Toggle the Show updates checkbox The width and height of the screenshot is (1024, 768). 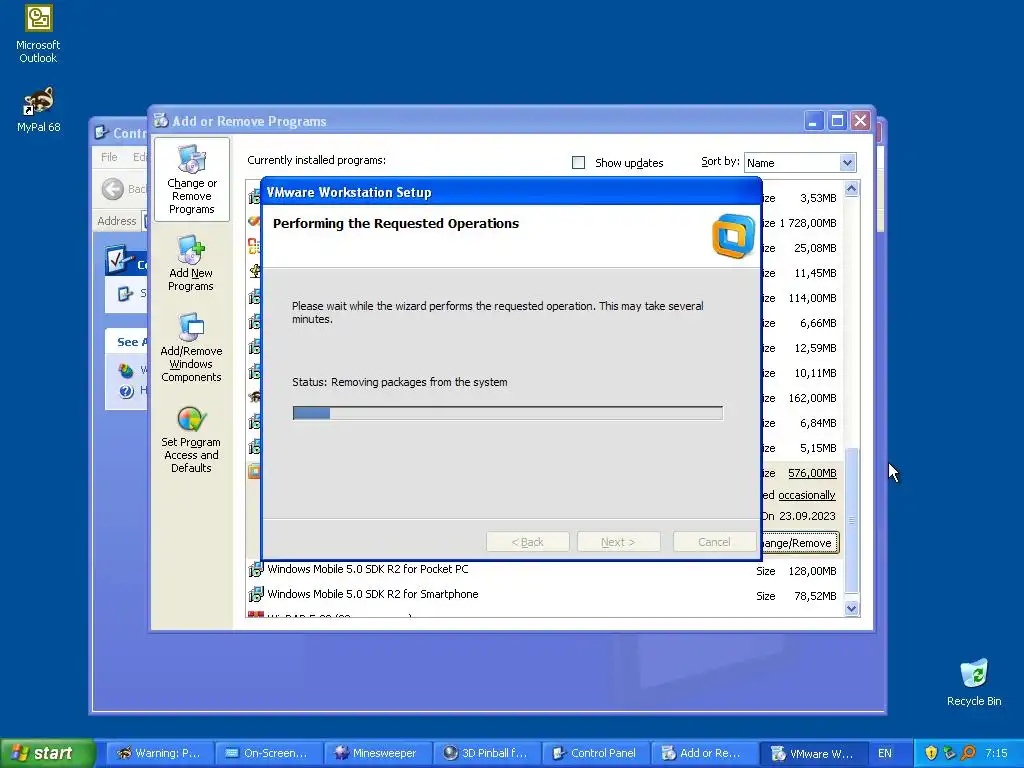coord(579,163)
